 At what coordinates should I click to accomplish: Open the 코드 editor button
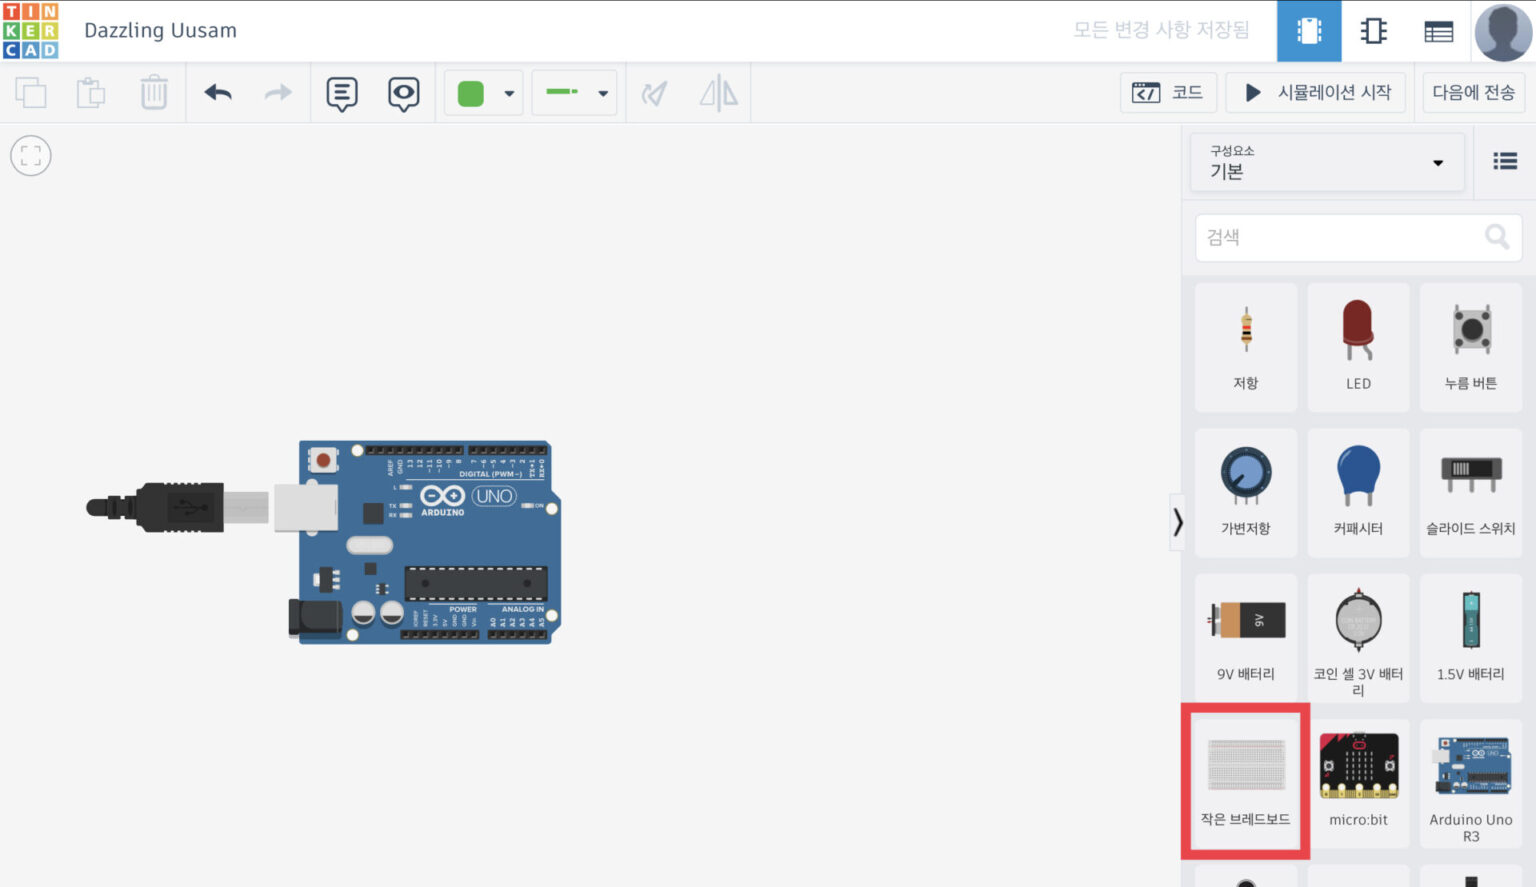(1168, 93)
